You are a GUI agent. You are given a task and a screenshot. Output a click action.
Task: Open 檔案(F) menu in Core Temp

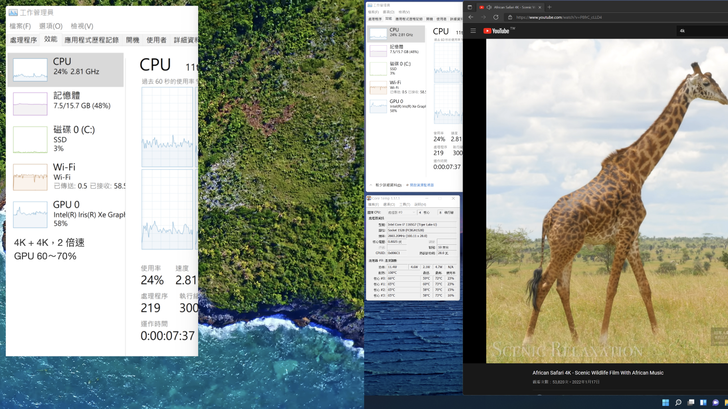[373, 204]
